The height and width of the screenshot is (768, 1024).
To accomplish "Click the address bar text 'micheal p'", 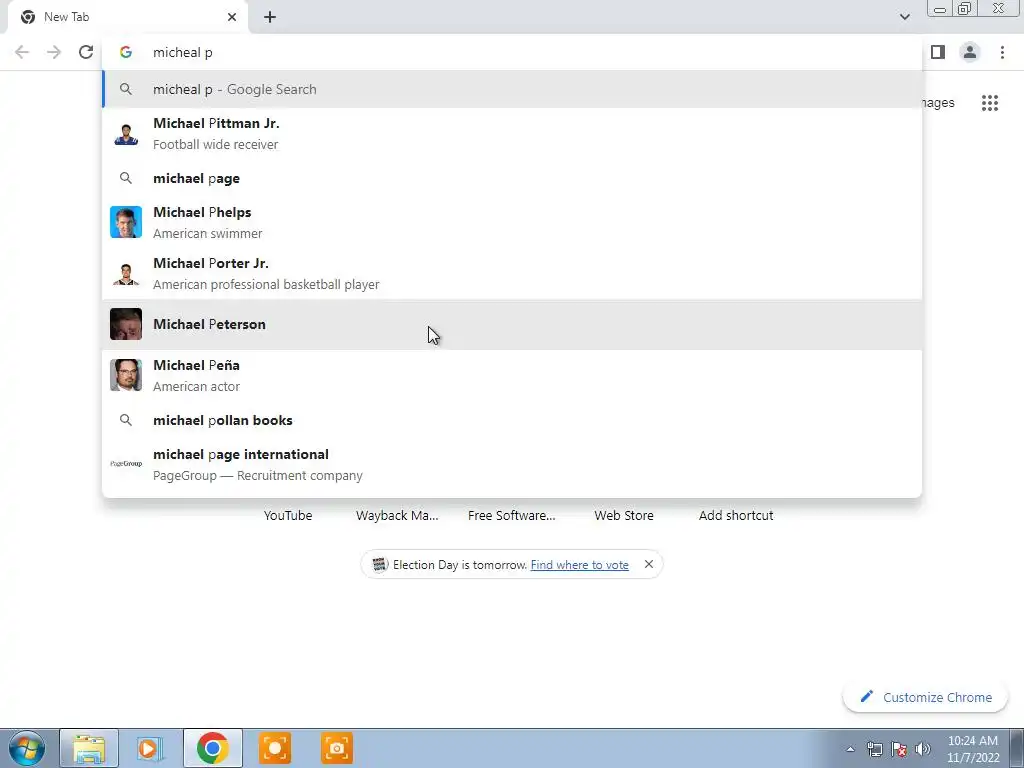I will [182, 52].
